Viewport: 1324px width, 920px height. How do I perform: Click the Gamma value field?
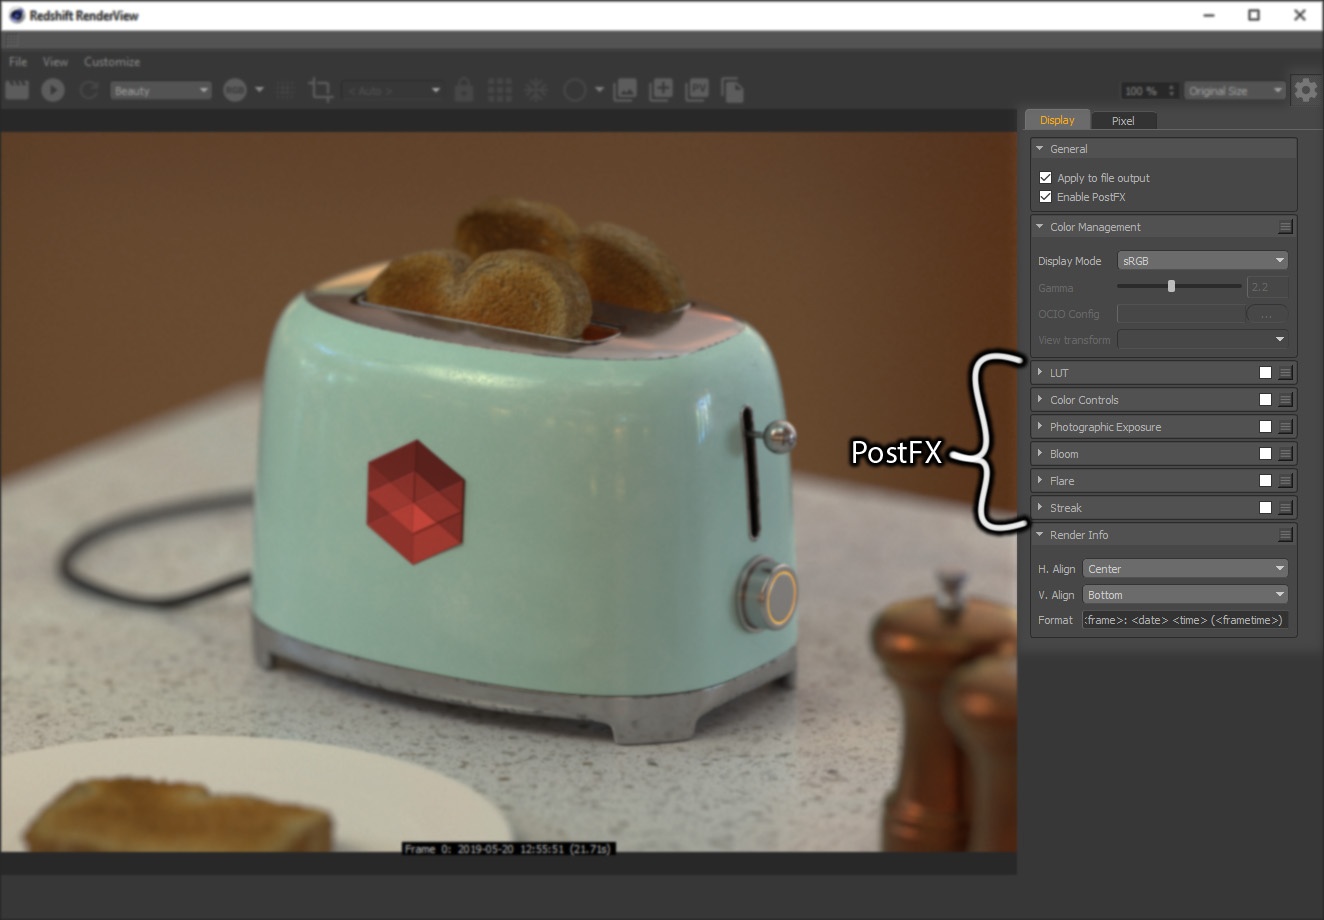point(1268,287)
